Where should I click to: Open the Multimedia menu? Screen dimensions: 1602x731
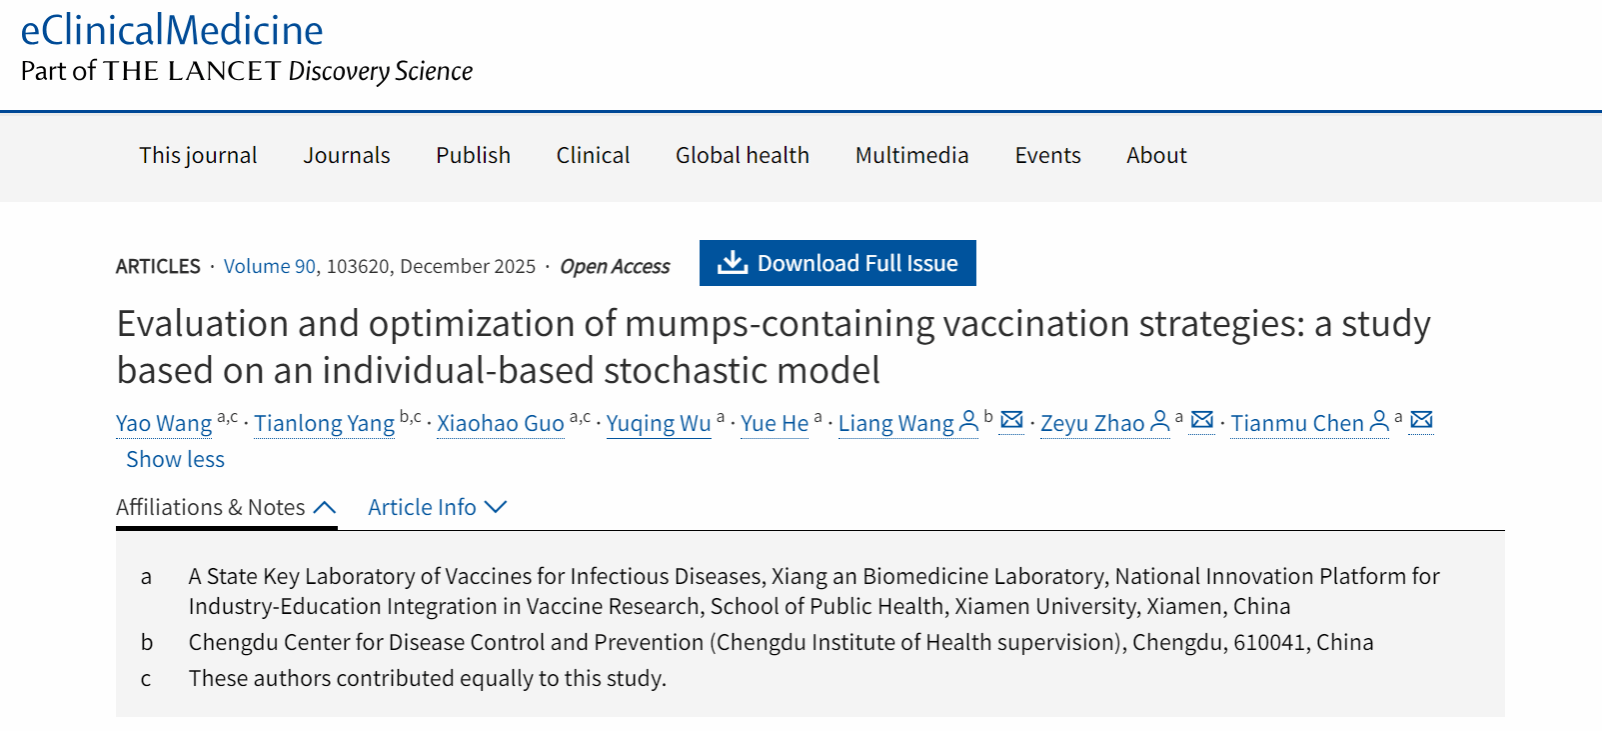(911, 155)
